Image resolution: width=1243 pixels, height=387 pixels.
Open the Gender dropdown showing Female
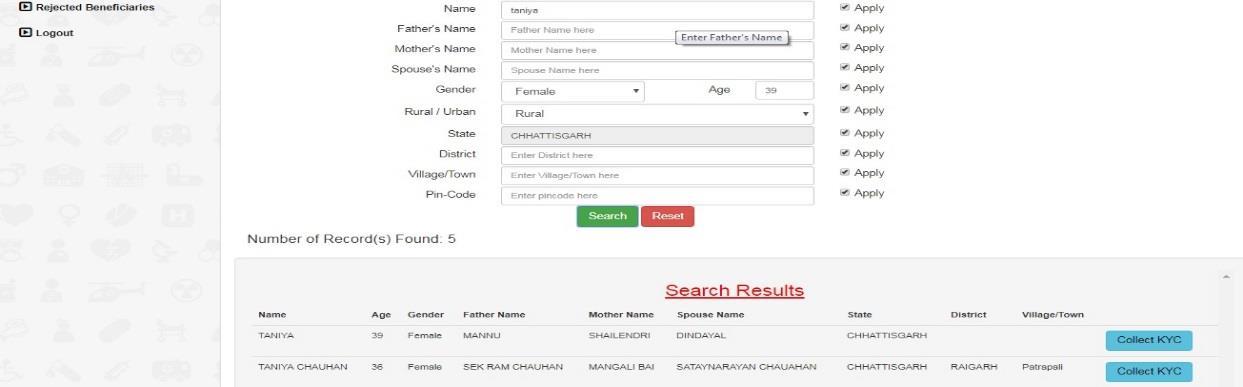[x=573, y=91]
